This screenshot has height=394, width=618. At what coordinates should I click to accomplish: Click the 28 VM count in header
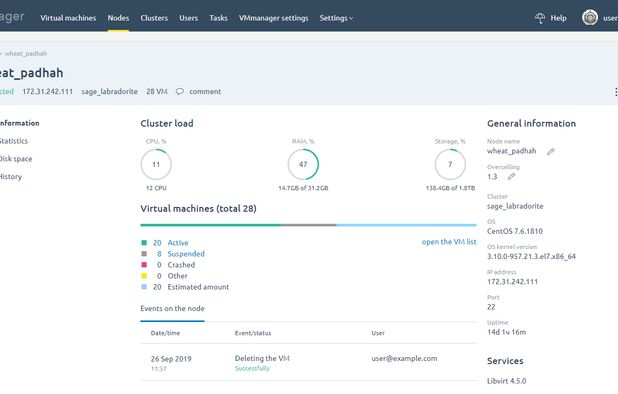point(157,91)
